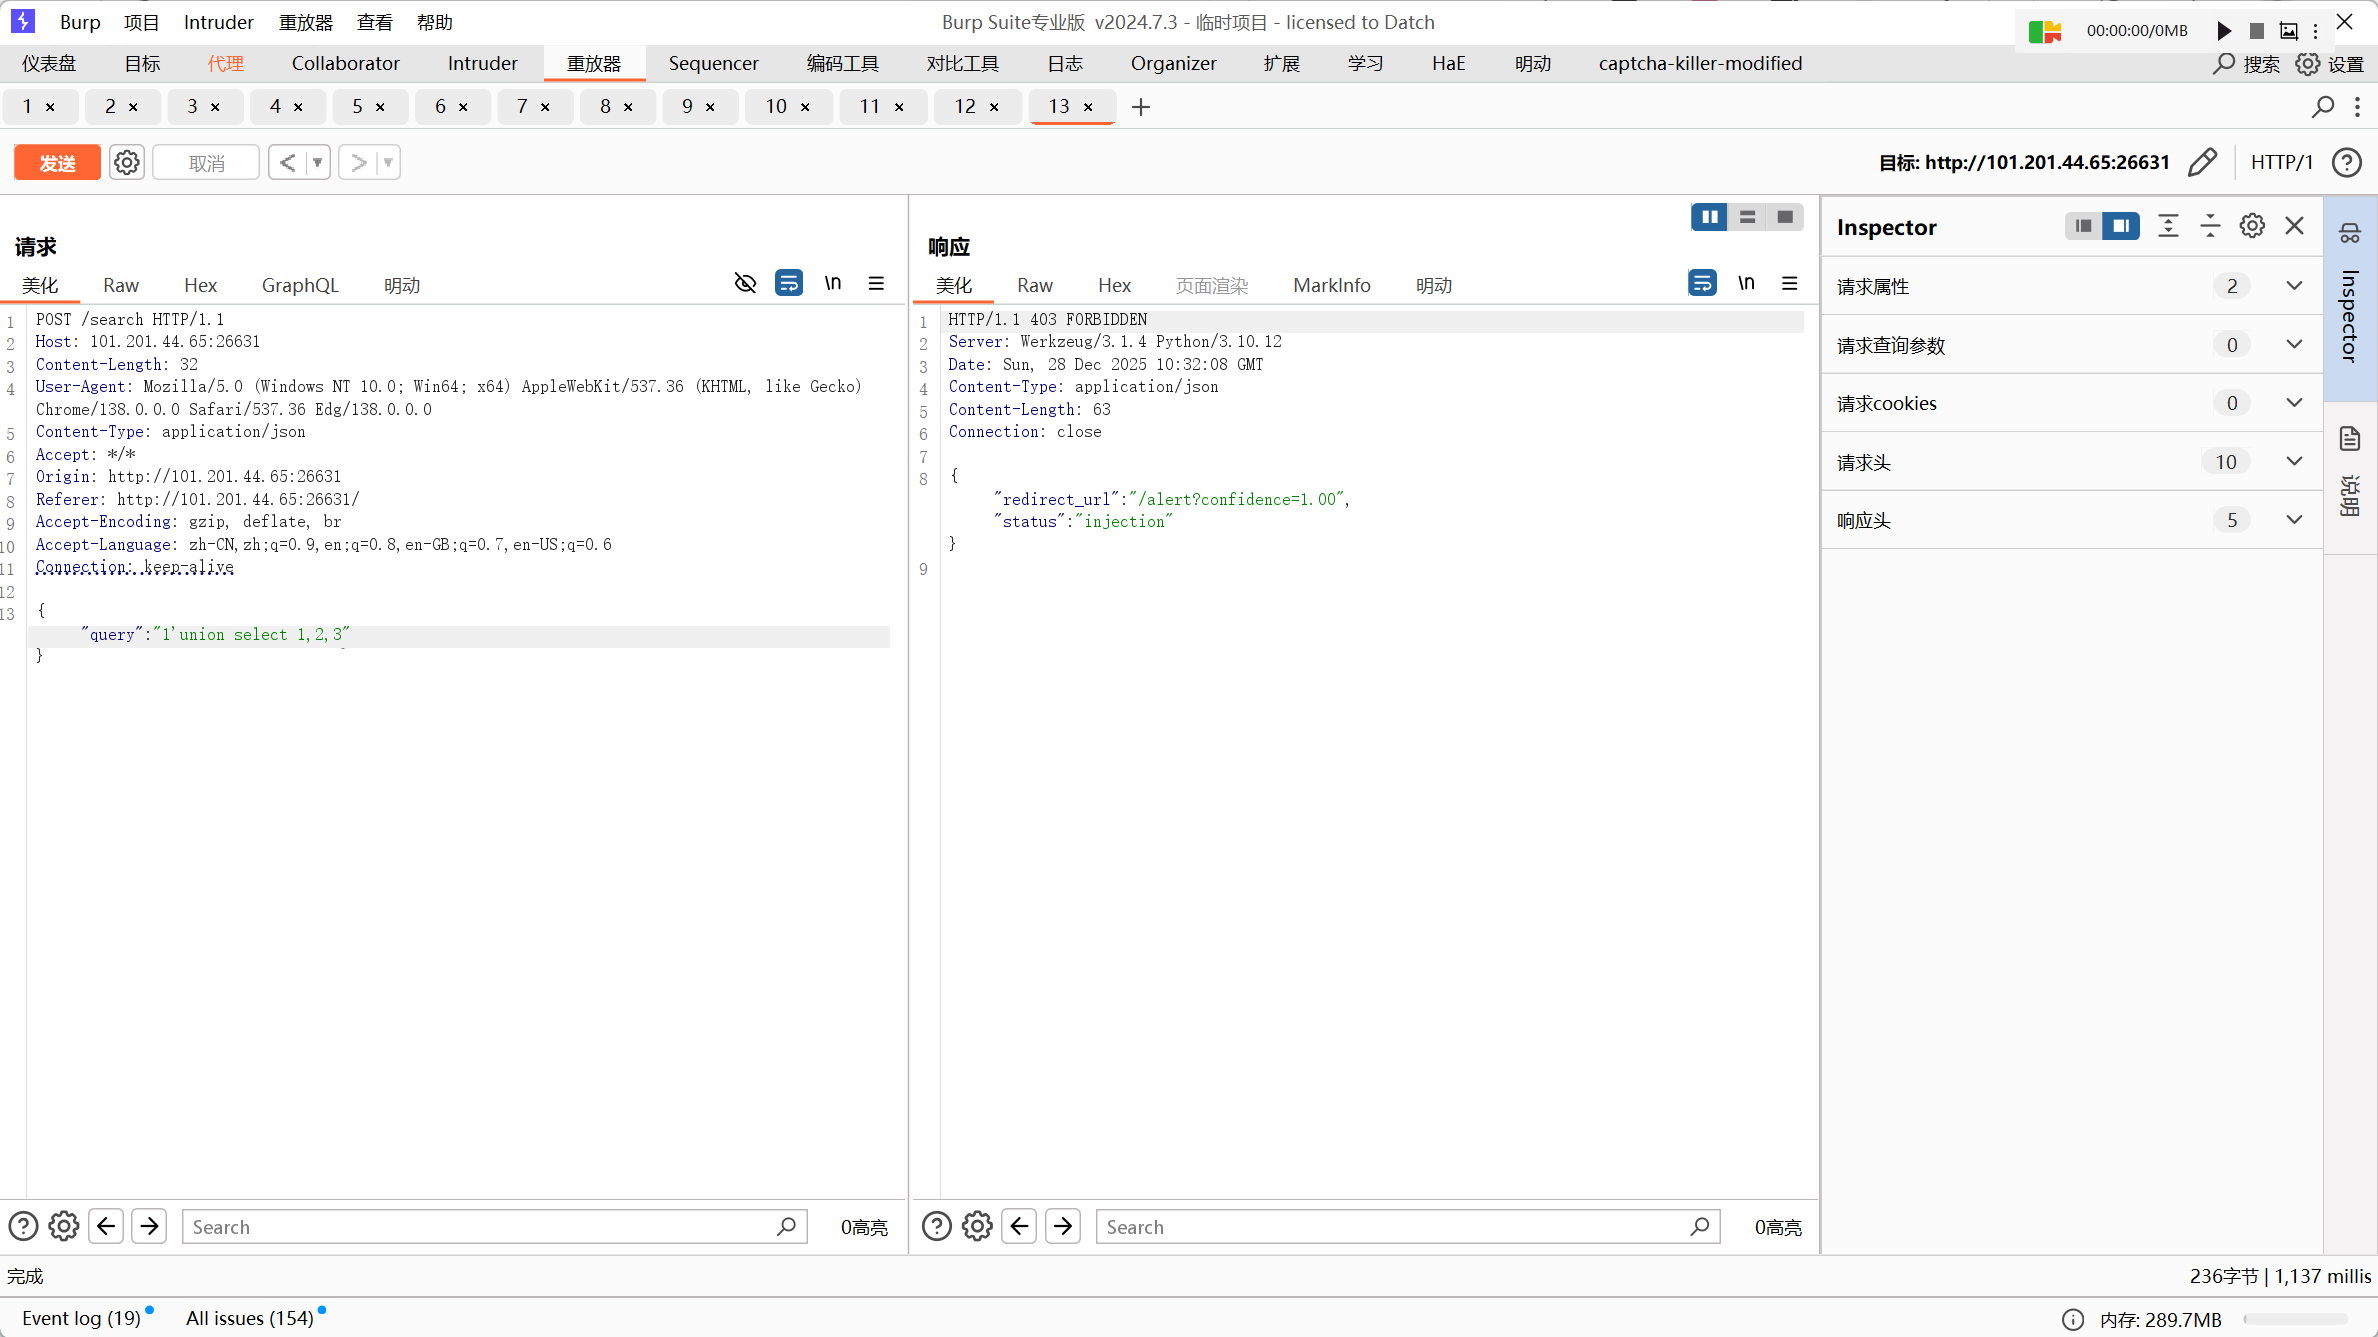The image size is (2378, 1337).
Task: Open history back dropdown arrow
Action: [317, 162]
